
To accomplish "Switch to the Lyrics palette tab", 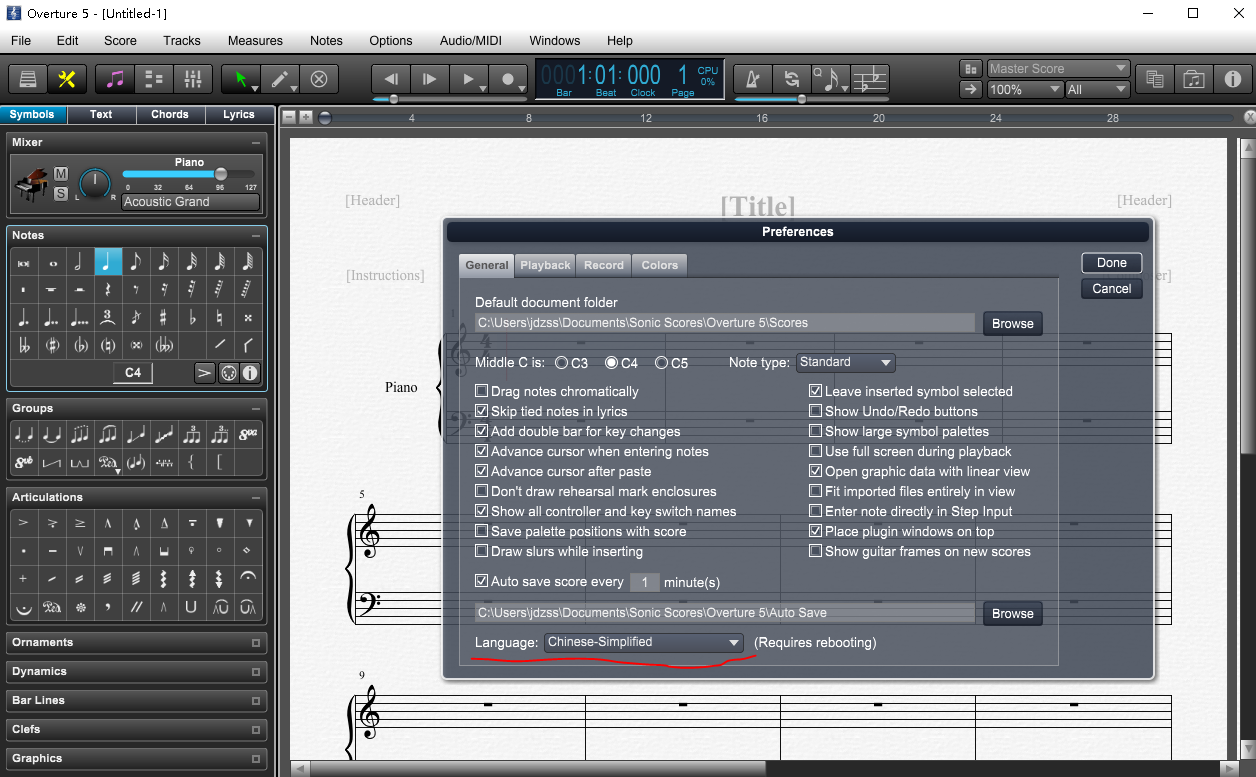I will click(239, 114).
